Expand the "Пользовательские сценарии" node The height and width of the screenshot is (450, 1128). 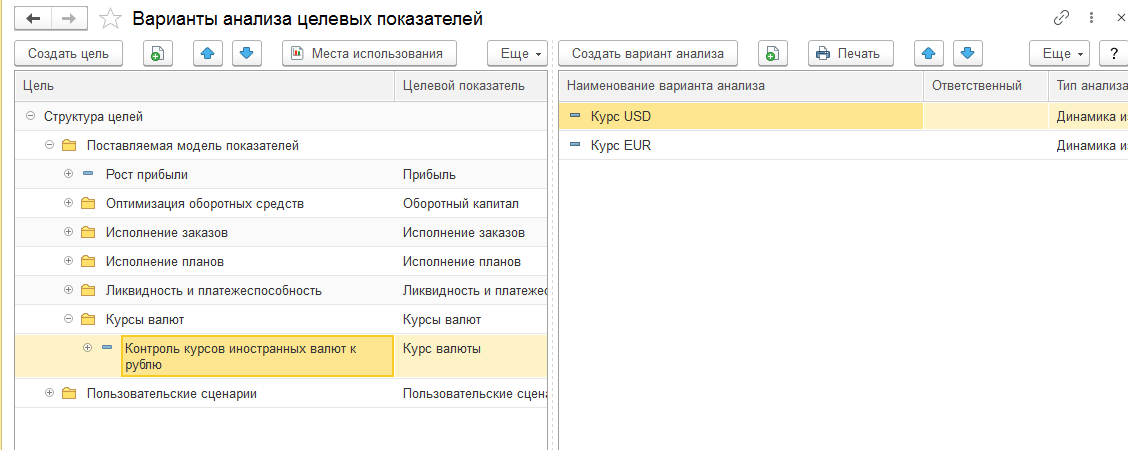pyautogui.click(x=50, y=393)
